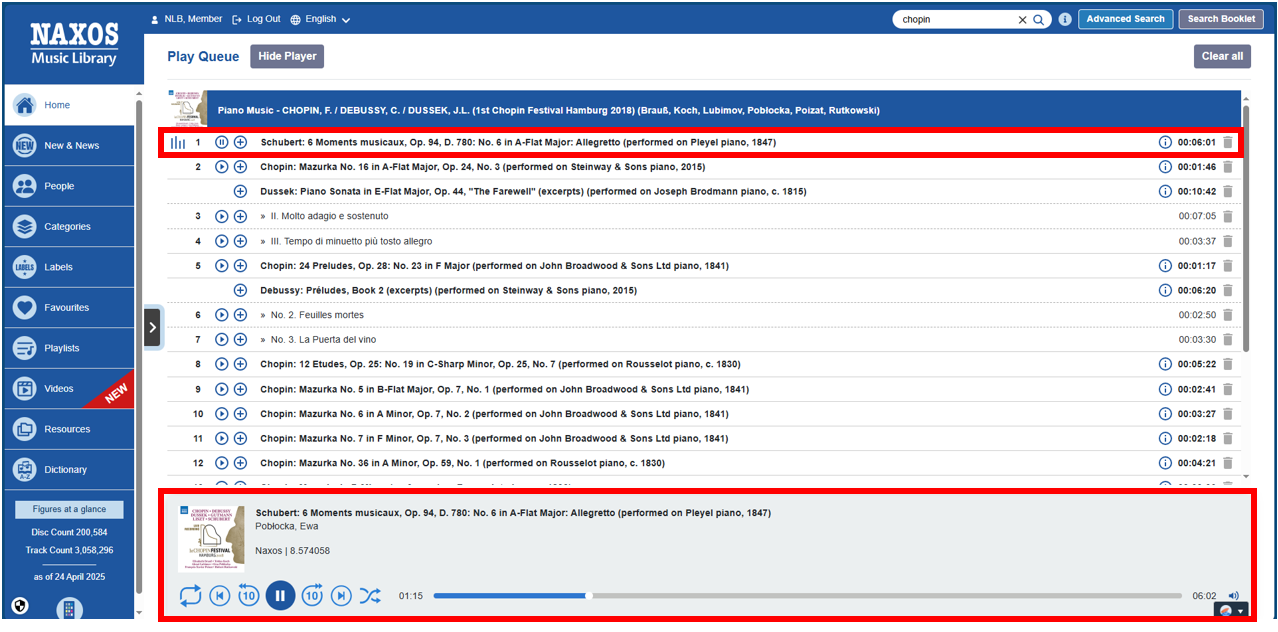Play track 2 Chopin Mazurka No. 16

pos(222,167)
